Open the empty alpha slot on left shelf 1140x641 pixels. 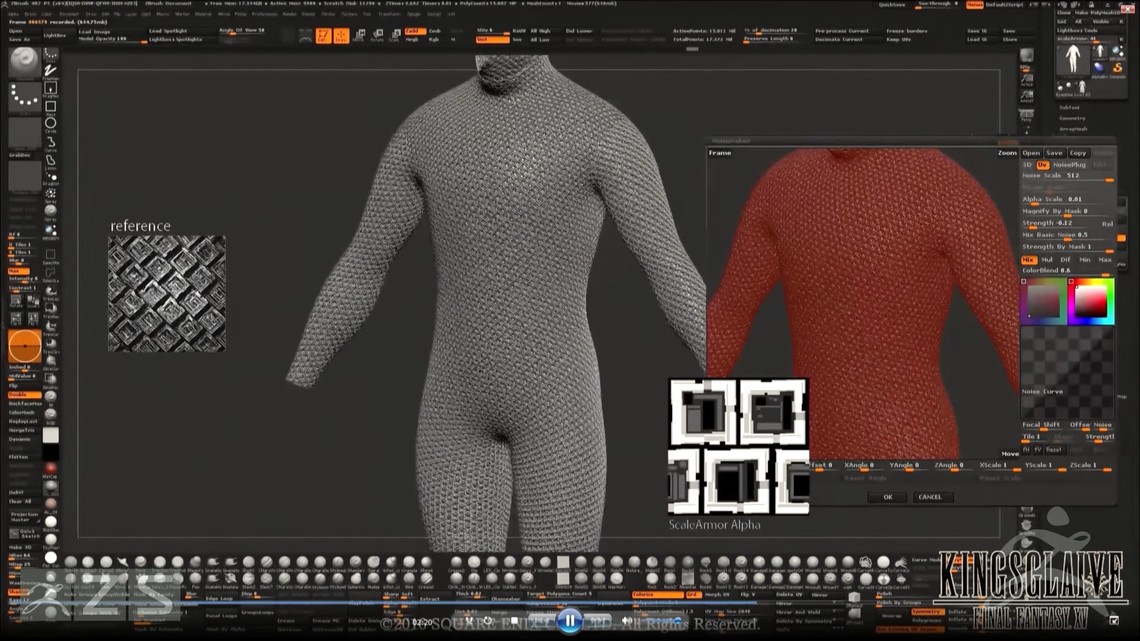click(24, 133)
